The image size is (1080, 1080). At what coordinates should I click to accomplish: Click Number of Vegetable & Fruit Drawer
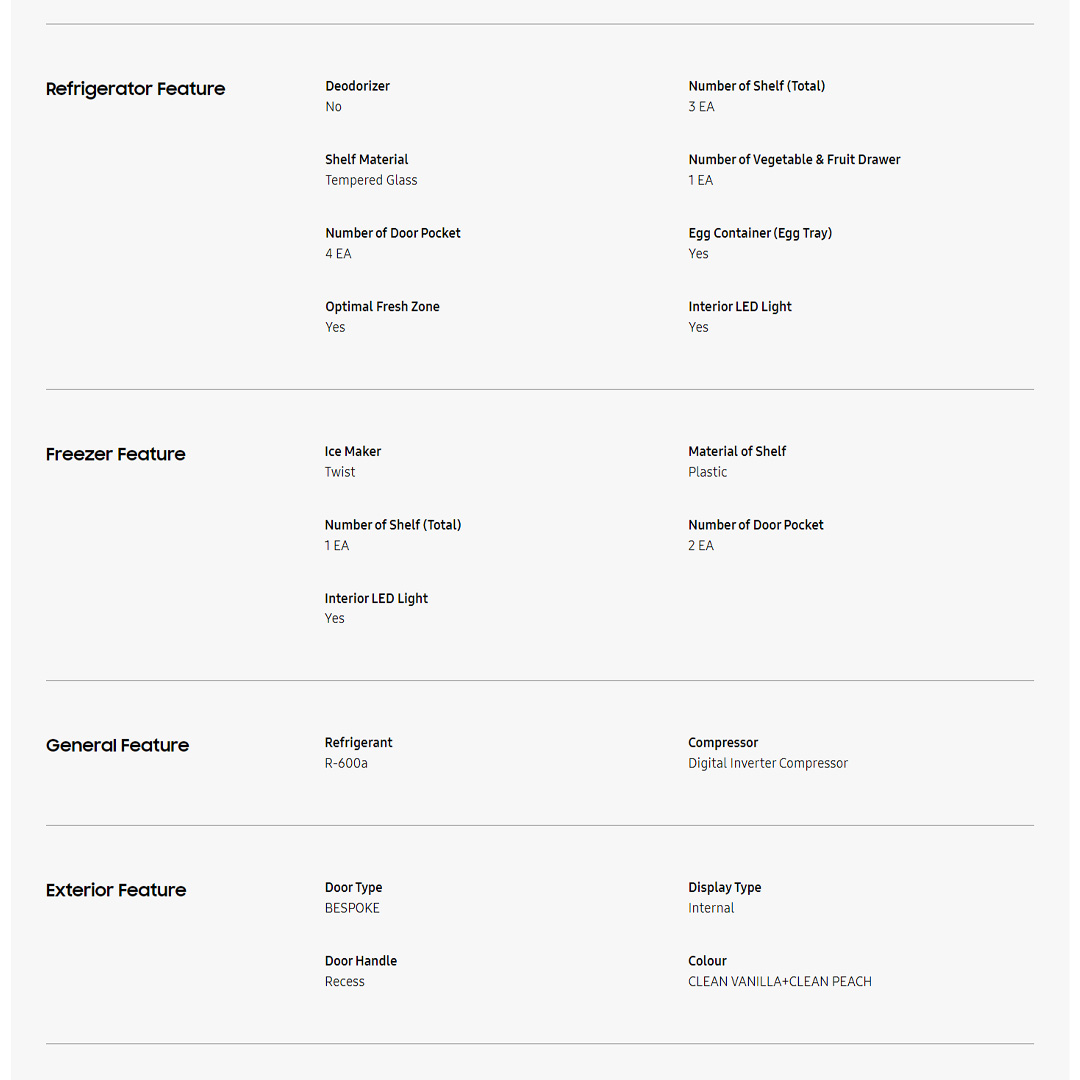point(794,159)
